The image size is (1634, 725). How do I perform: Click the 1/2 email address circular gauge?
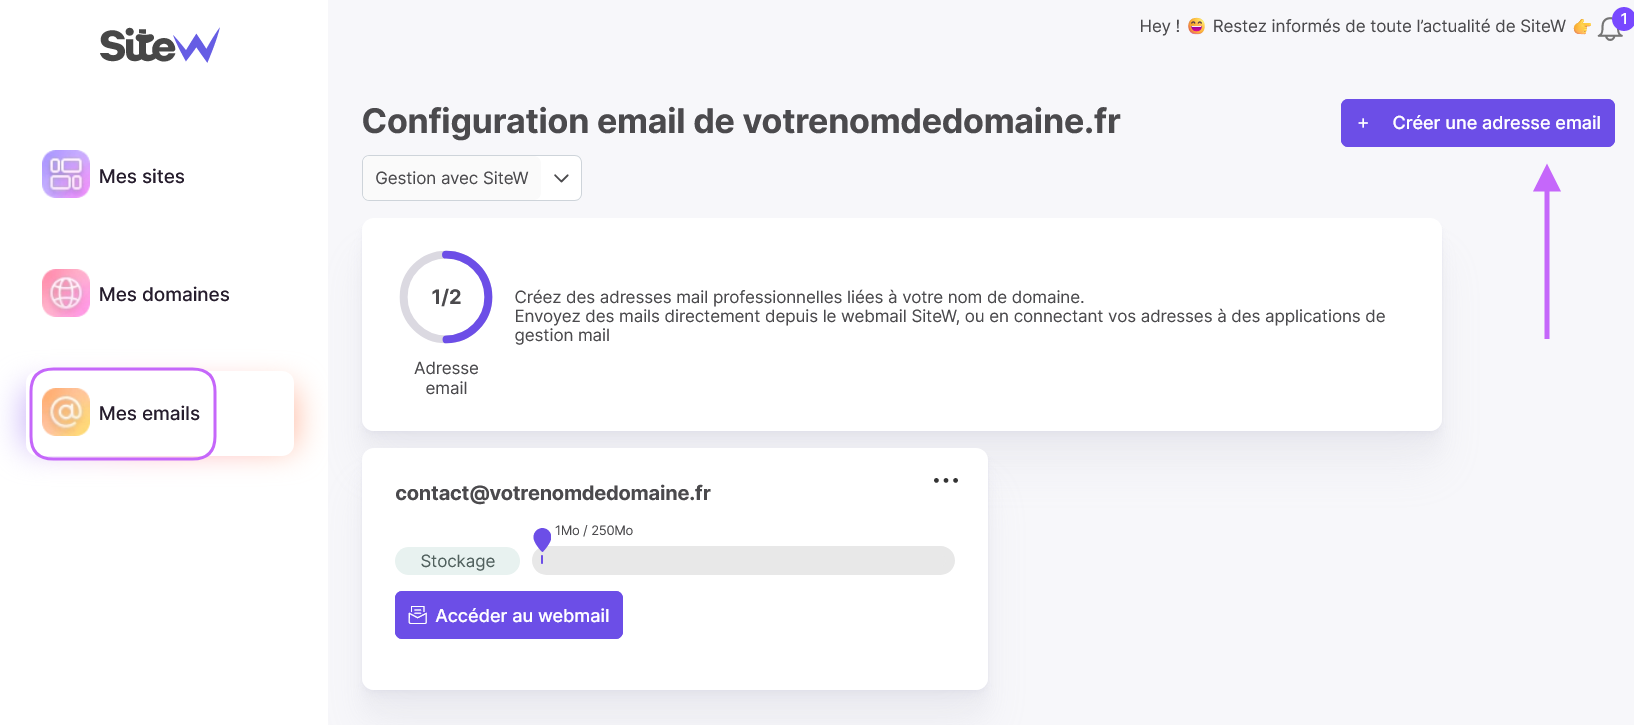[446, 297]
